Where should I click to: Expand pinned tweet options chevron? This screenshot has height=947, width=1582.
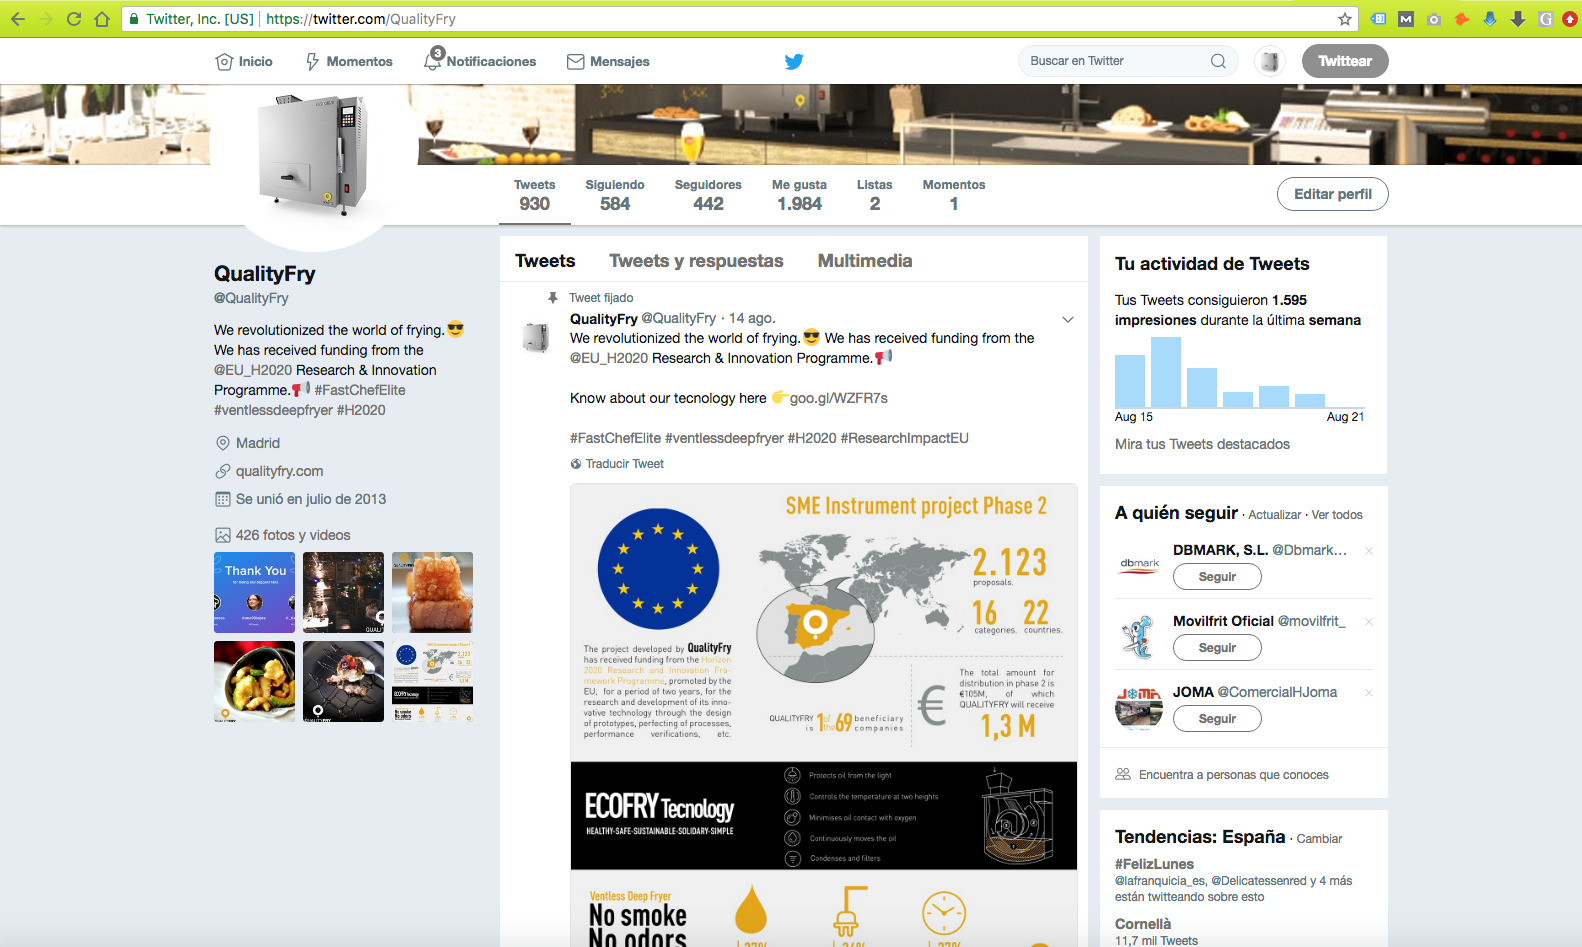coord(1067,320)
